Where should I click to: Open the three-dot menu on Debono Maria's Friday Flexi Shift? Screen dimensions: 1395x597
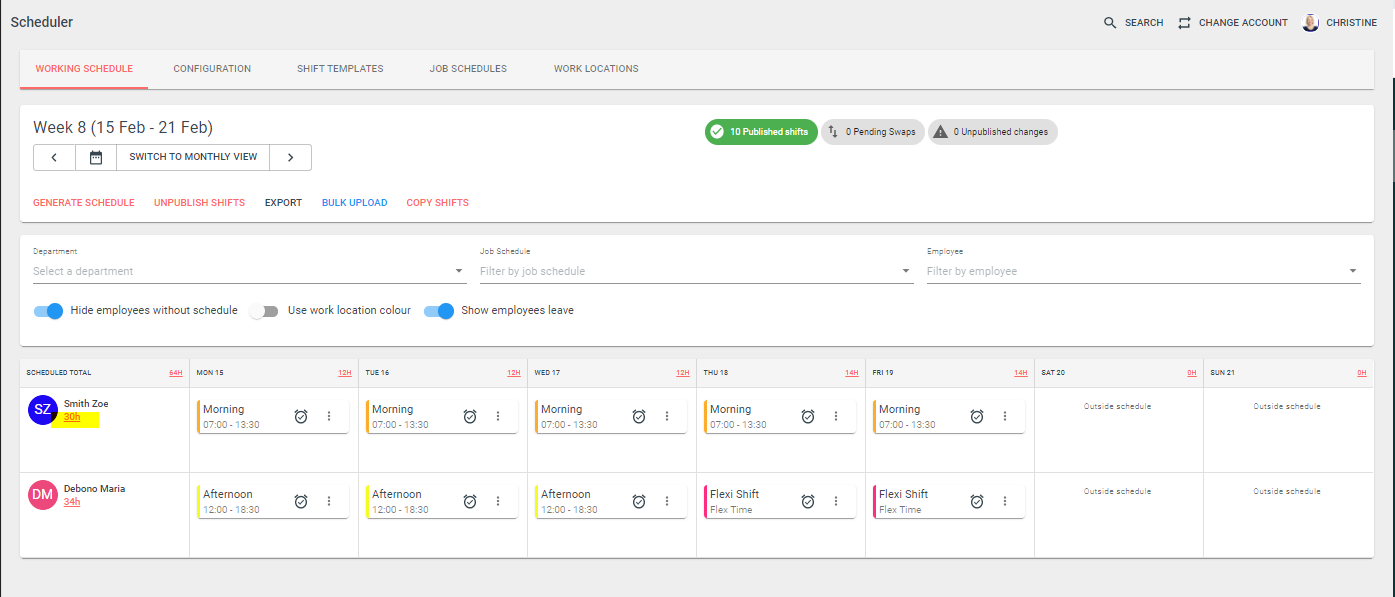1005,501
